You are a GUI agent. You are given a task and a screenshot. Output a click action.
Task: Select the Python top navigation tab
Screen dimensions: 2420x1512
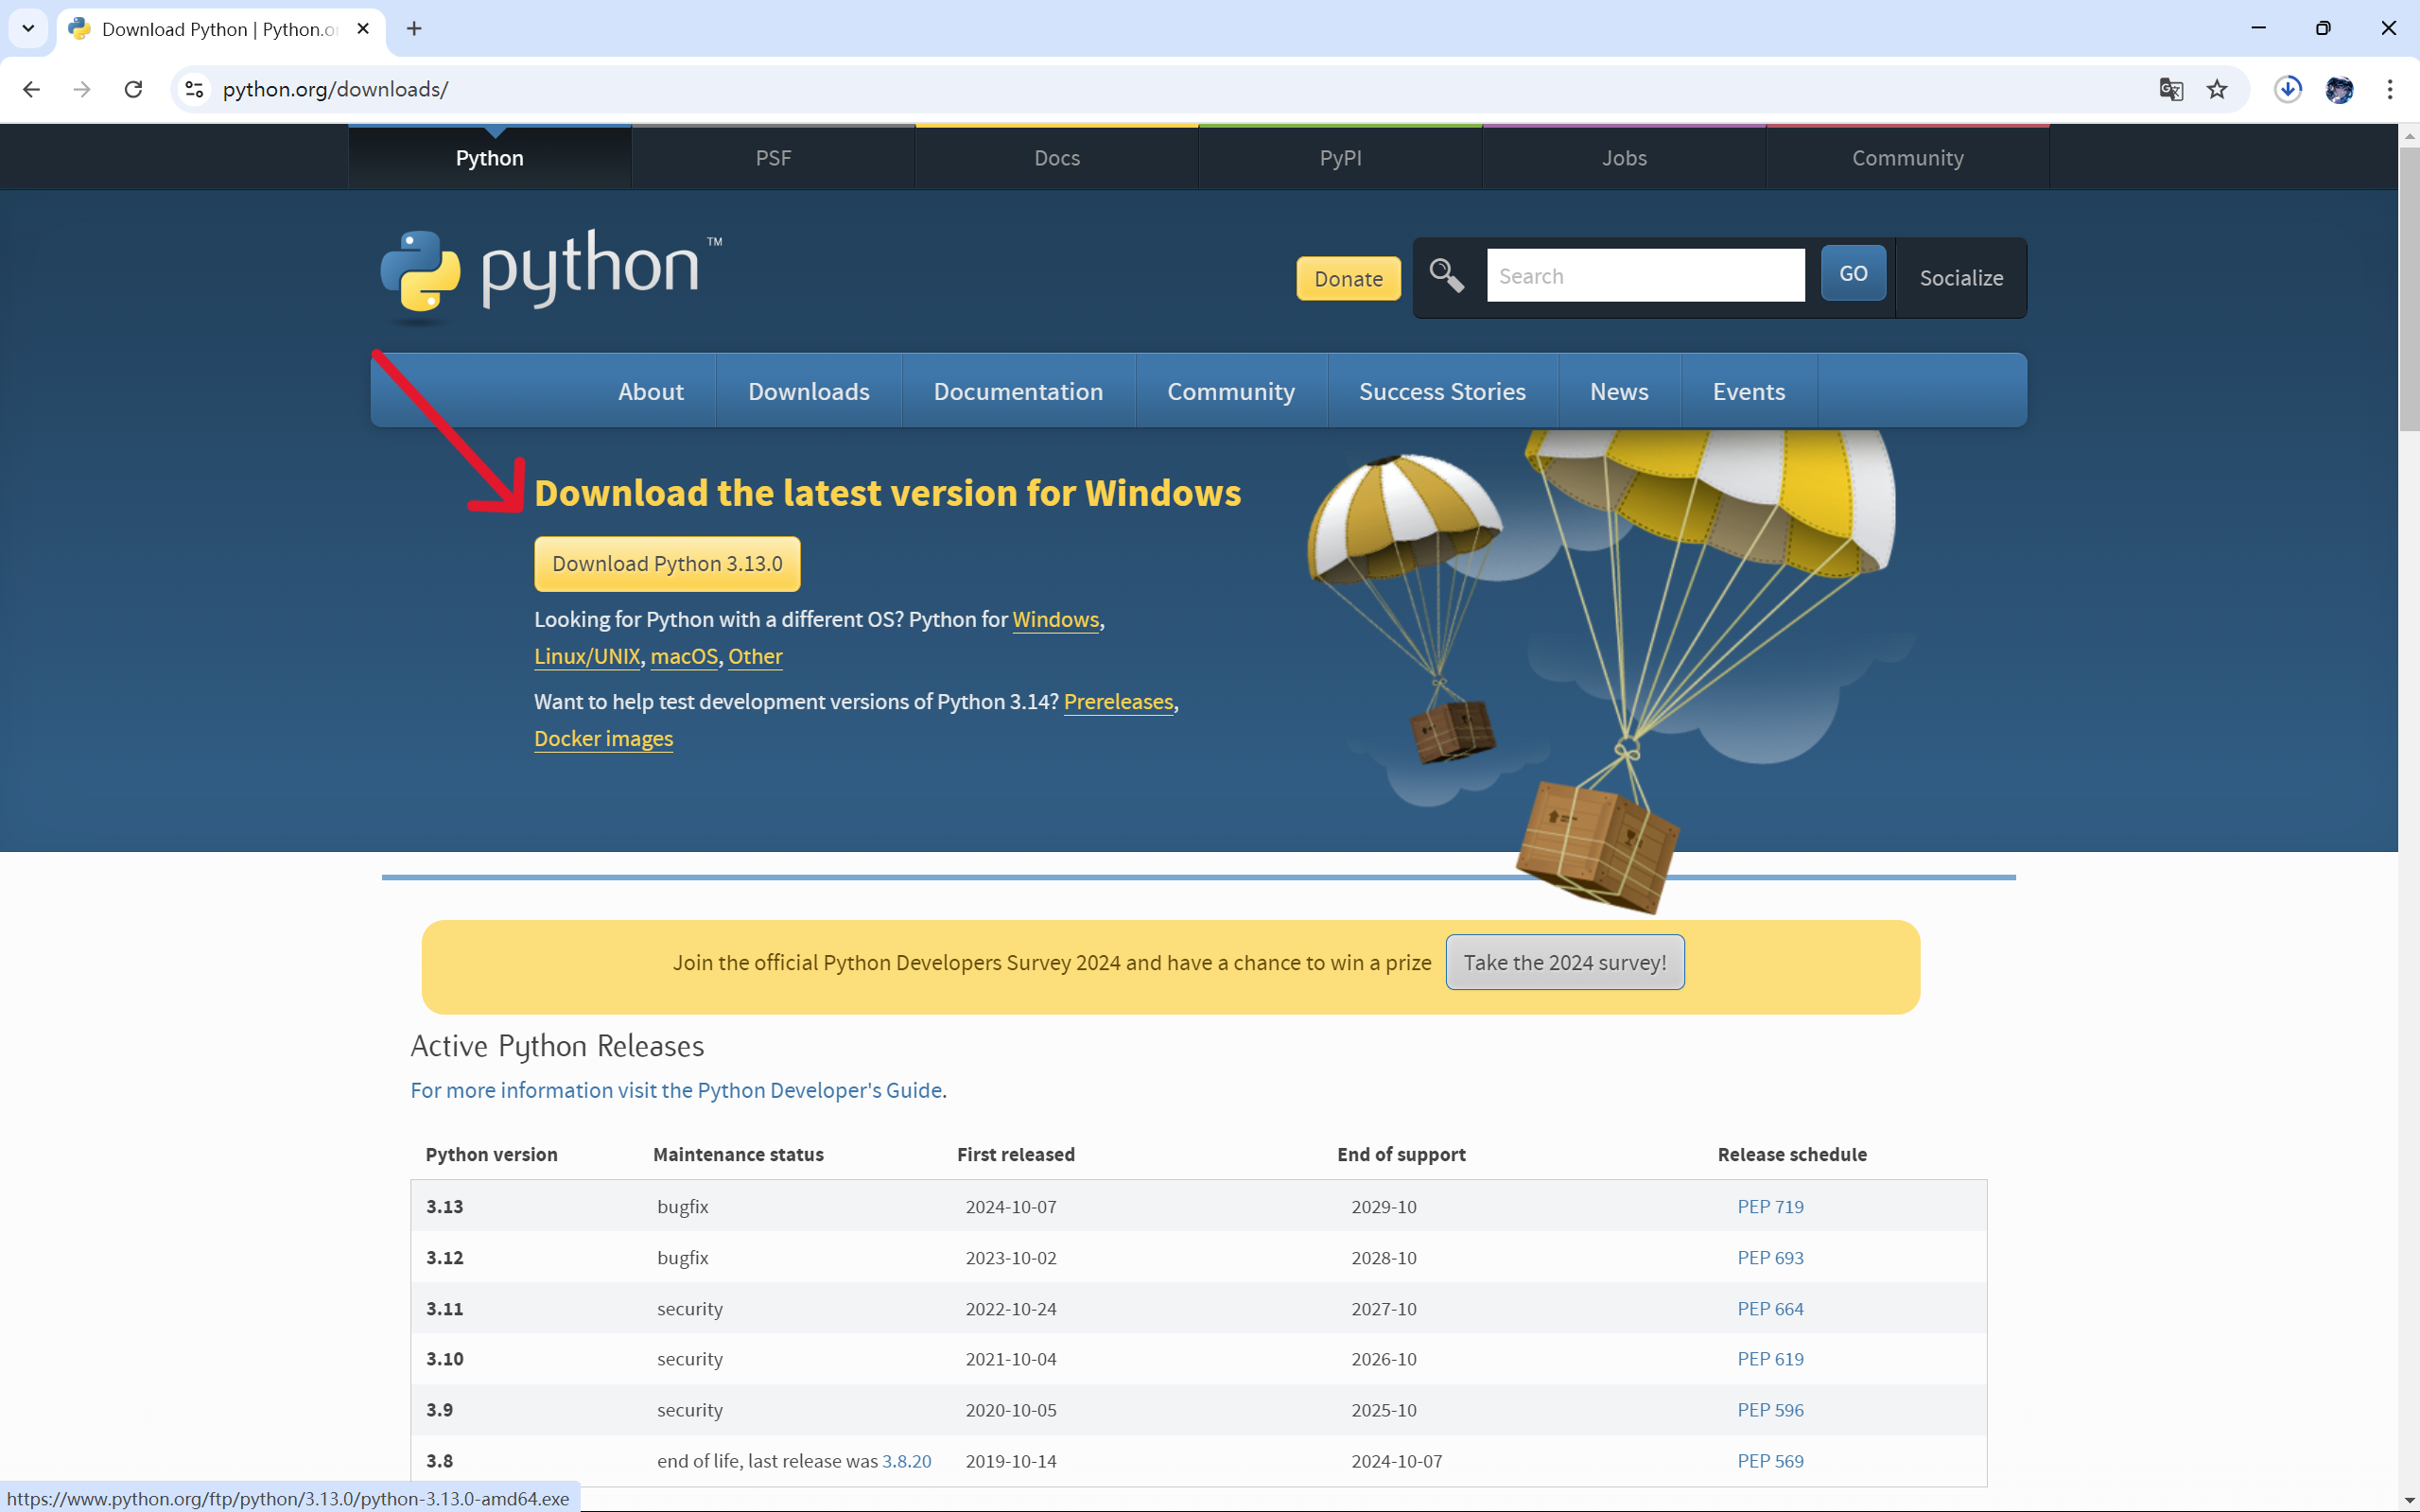(489, 158)
